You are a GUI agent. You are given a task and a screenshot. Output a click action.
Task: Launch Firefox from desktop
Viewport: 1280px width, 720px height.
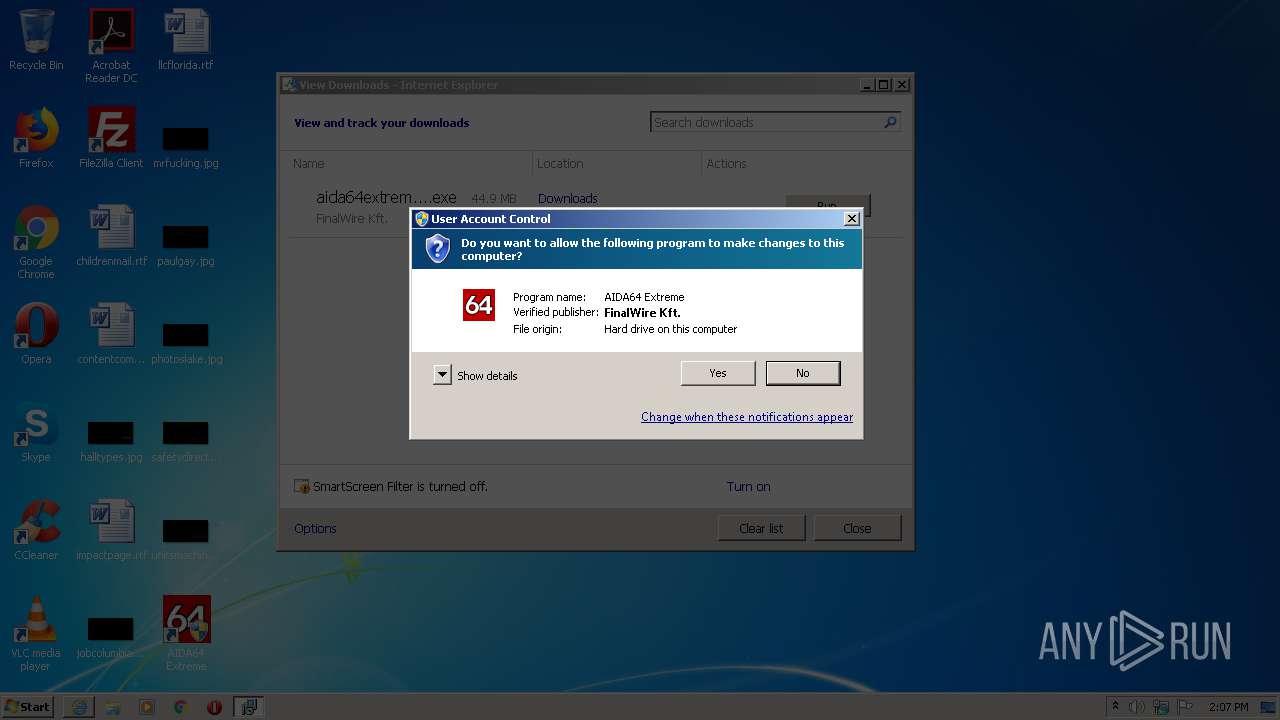(x=36, y=138)
